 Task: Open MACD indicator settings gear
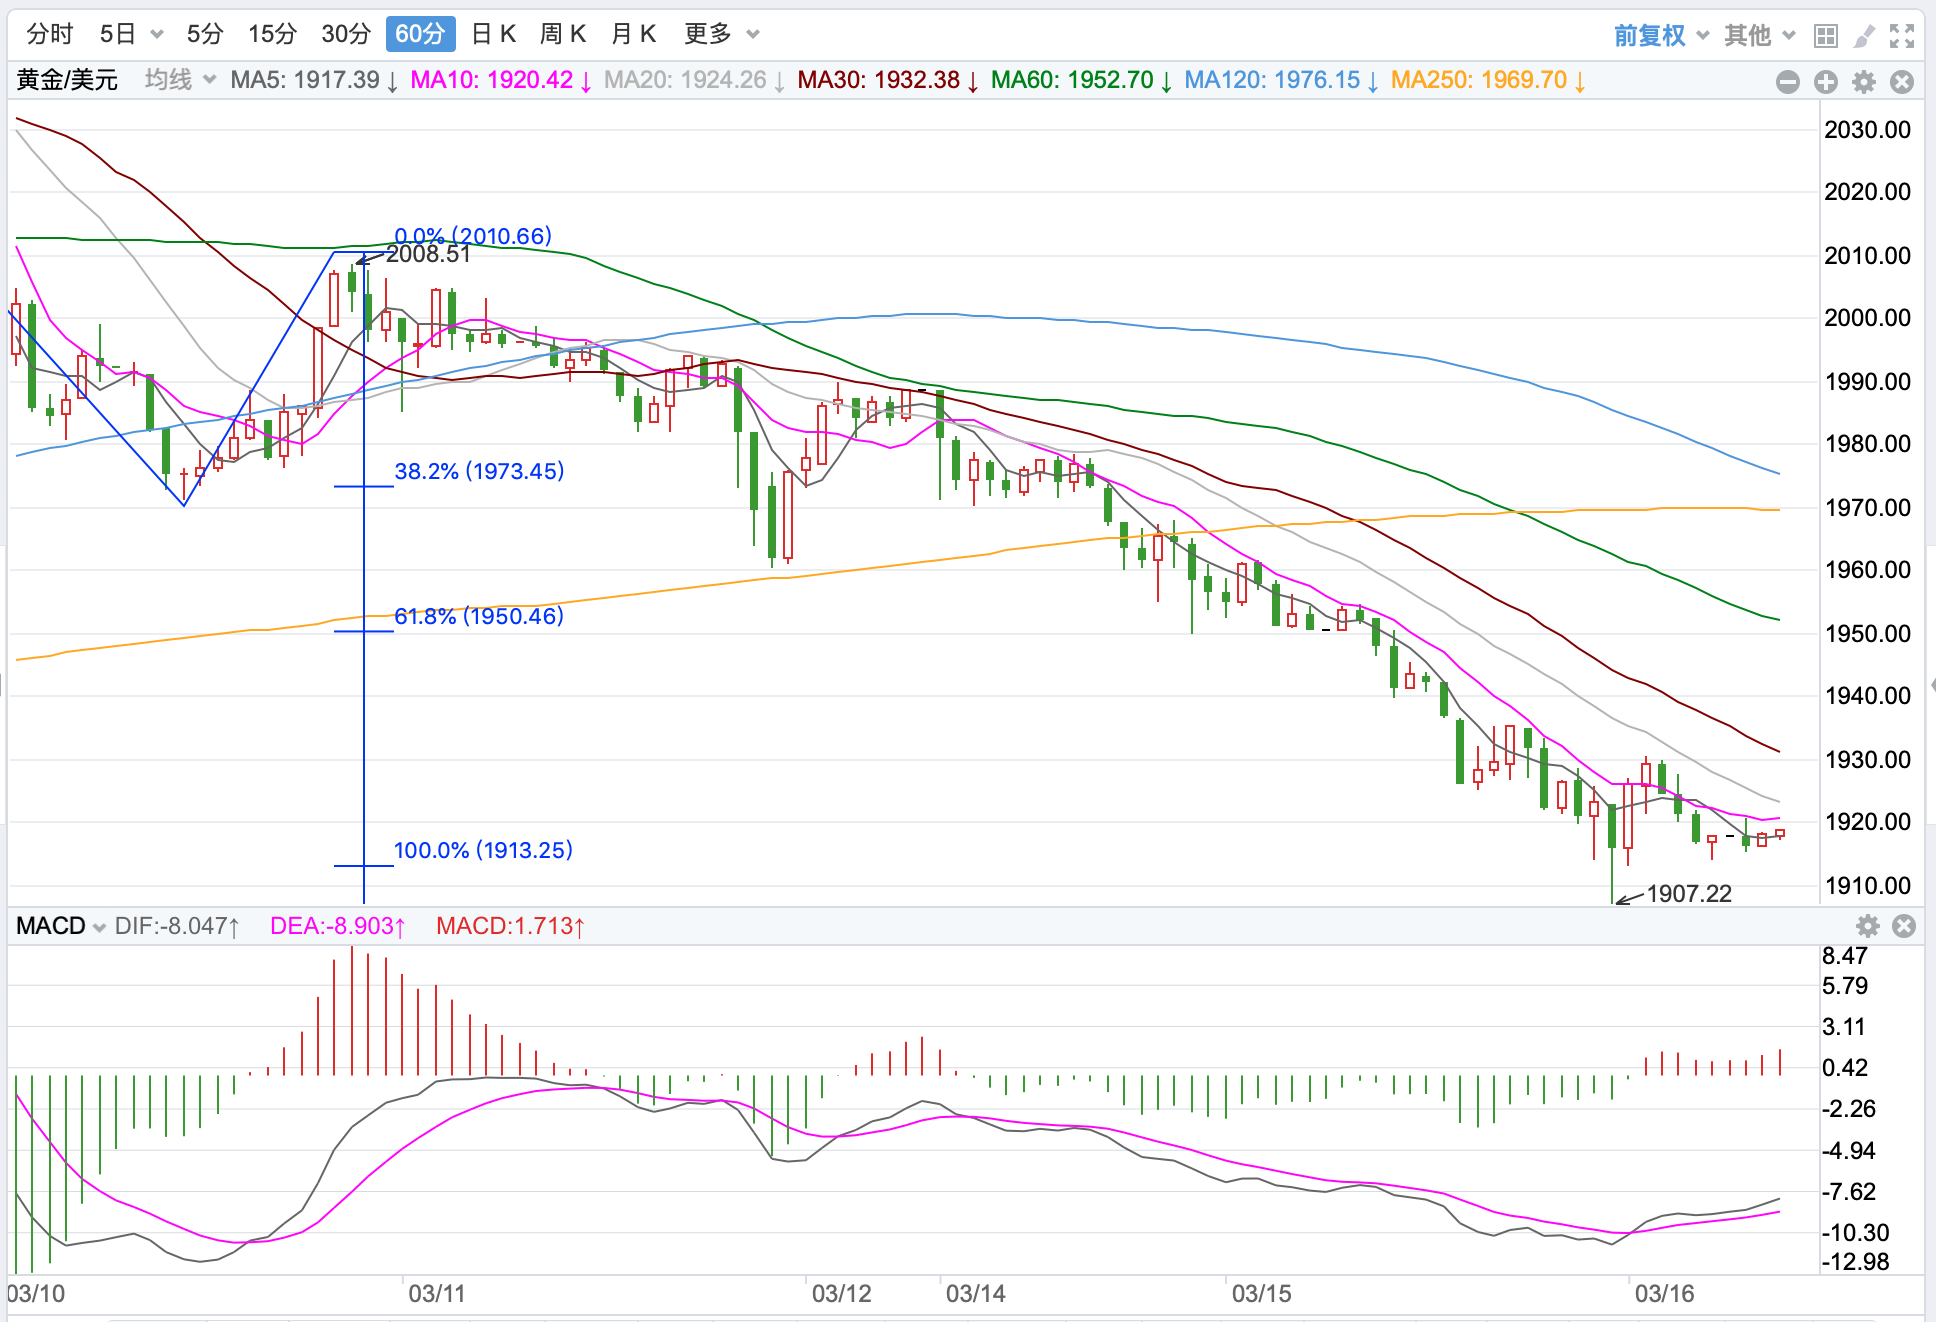click(x=1867, y=926)
